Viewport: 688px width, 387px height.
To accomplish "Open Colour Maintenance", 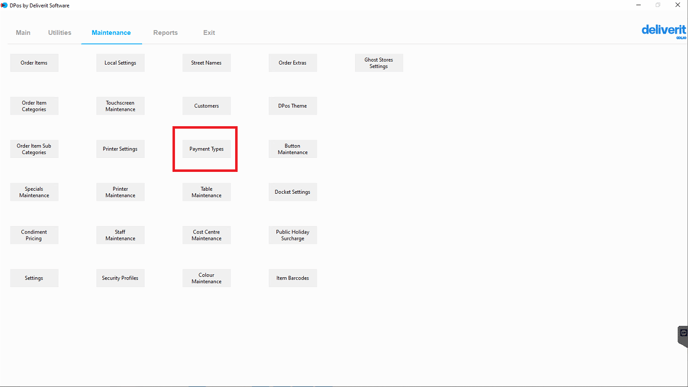I will pyautogui.click(x=206, y=278).
